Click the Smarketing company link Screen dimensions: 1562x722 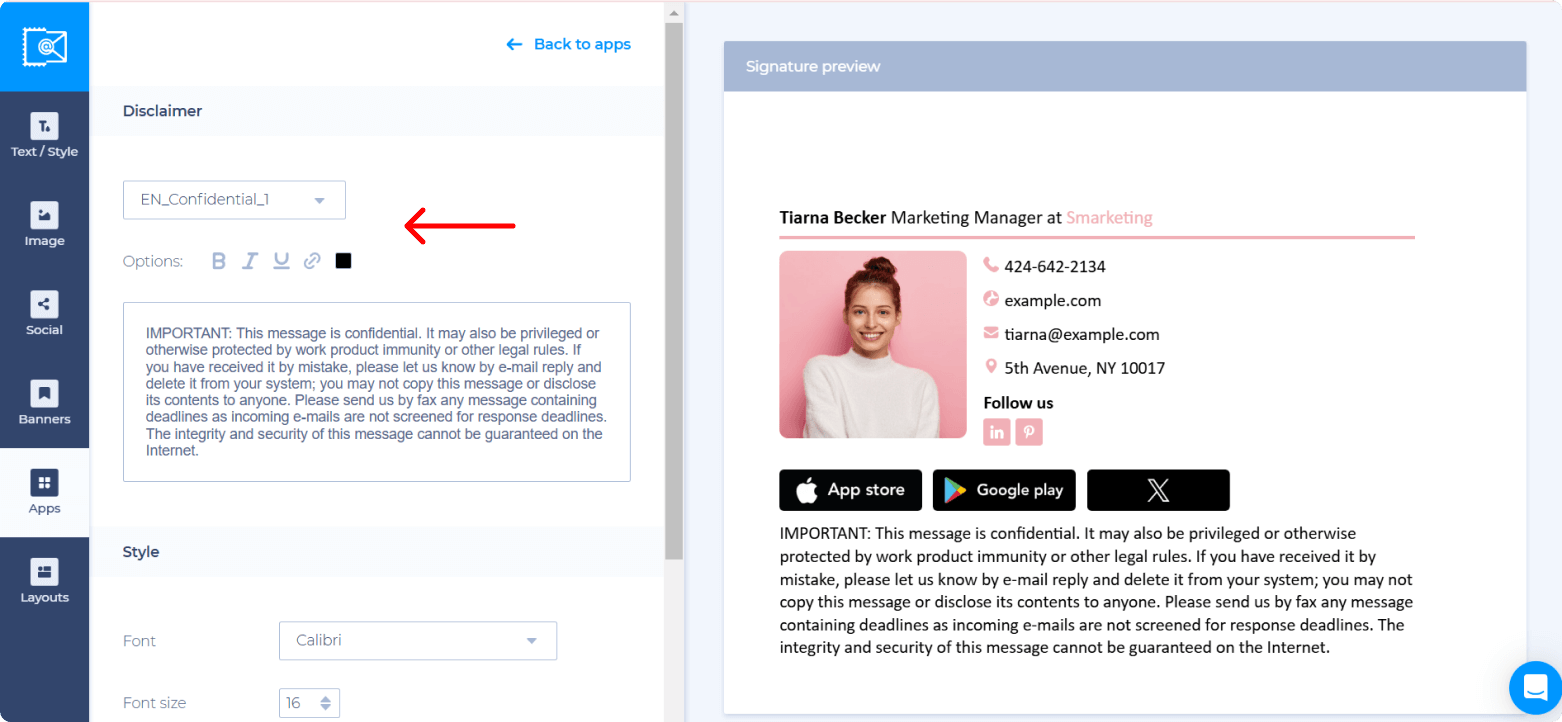1109,217
